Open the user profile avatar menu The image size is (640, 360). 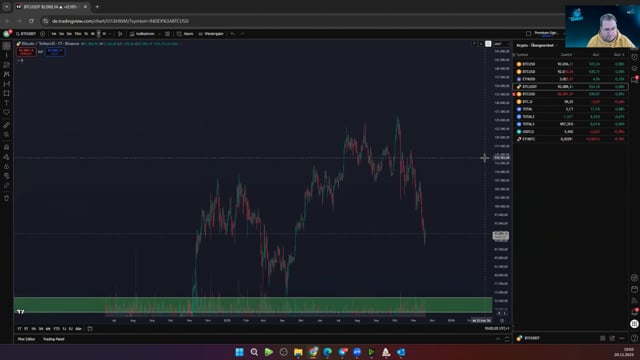click(7, 34)
